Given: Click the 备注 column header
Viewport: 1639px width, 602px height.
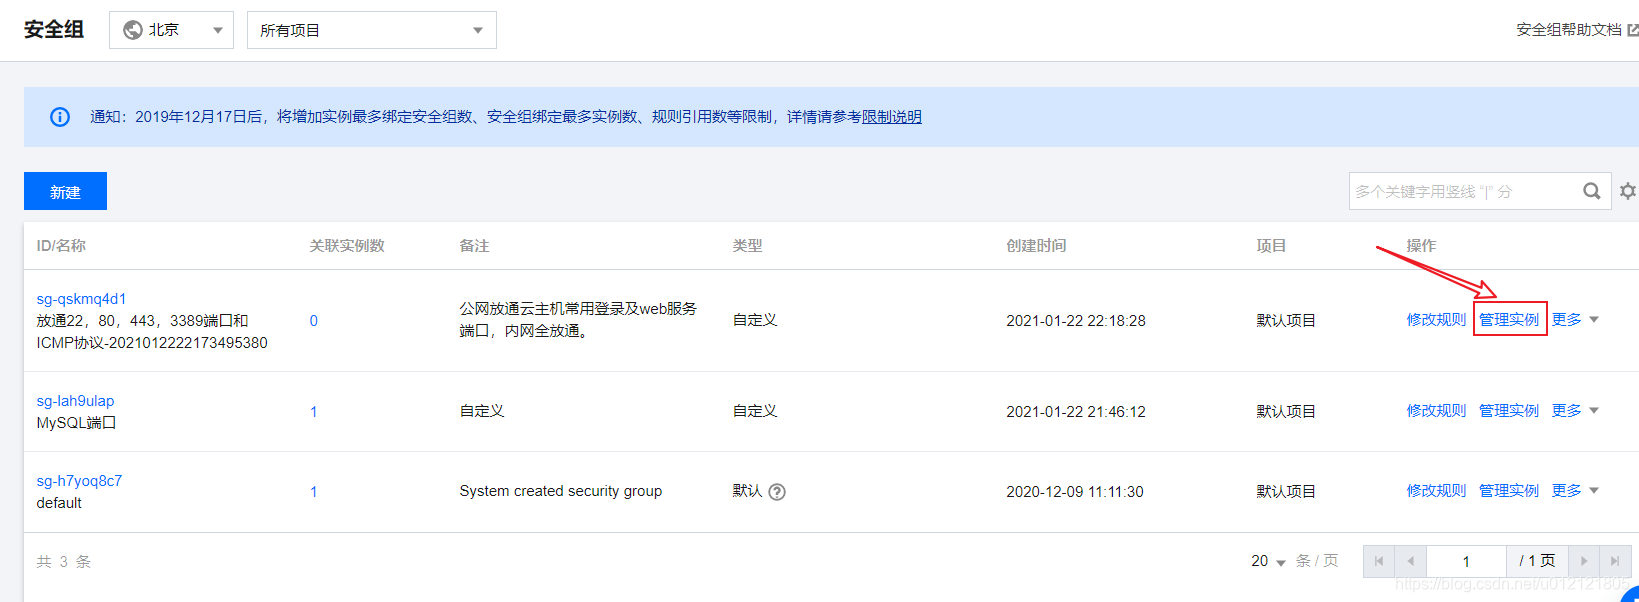Looking at the screenshot, I should 474,245.
